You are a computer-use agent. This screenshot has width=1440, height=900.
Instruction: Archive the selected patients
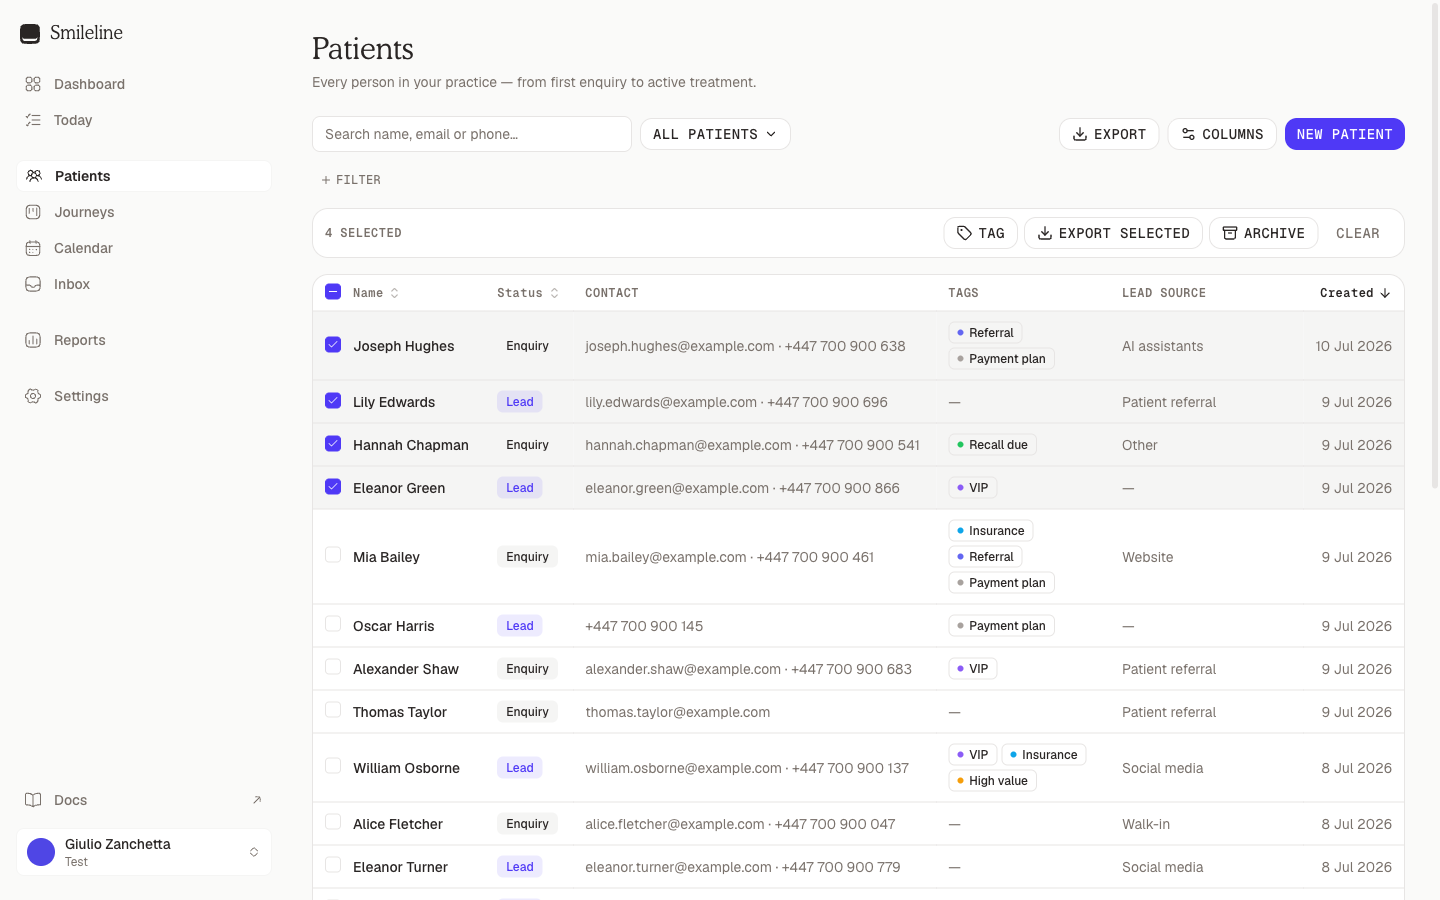[1264, 233]
